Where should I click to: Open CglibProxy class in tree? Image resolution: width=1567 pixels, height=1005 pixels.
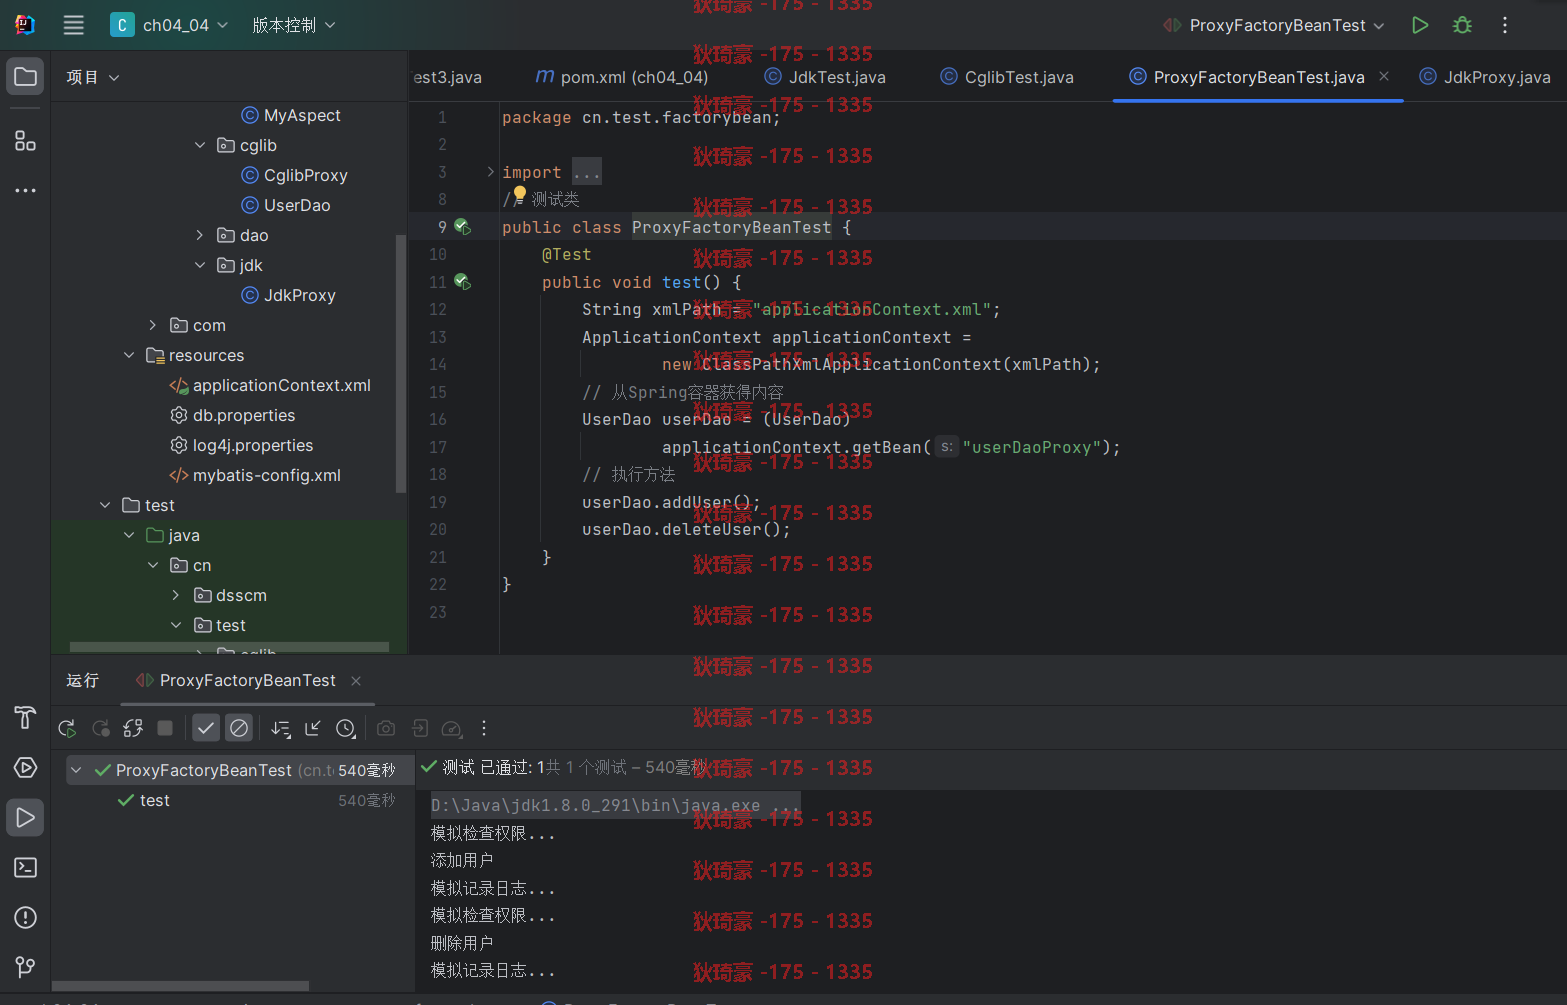pyautogui.click(x=295, y=175)
